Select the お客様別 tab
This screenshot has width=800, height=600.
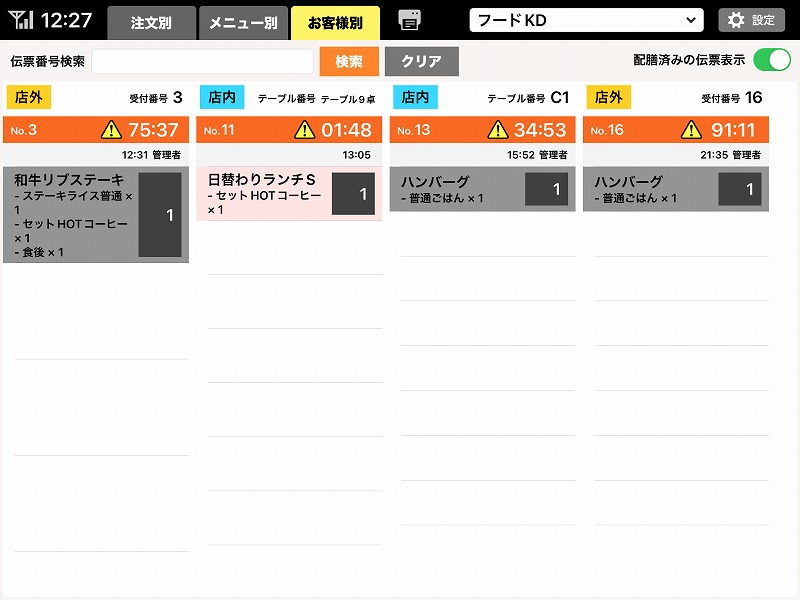(335, 22)
